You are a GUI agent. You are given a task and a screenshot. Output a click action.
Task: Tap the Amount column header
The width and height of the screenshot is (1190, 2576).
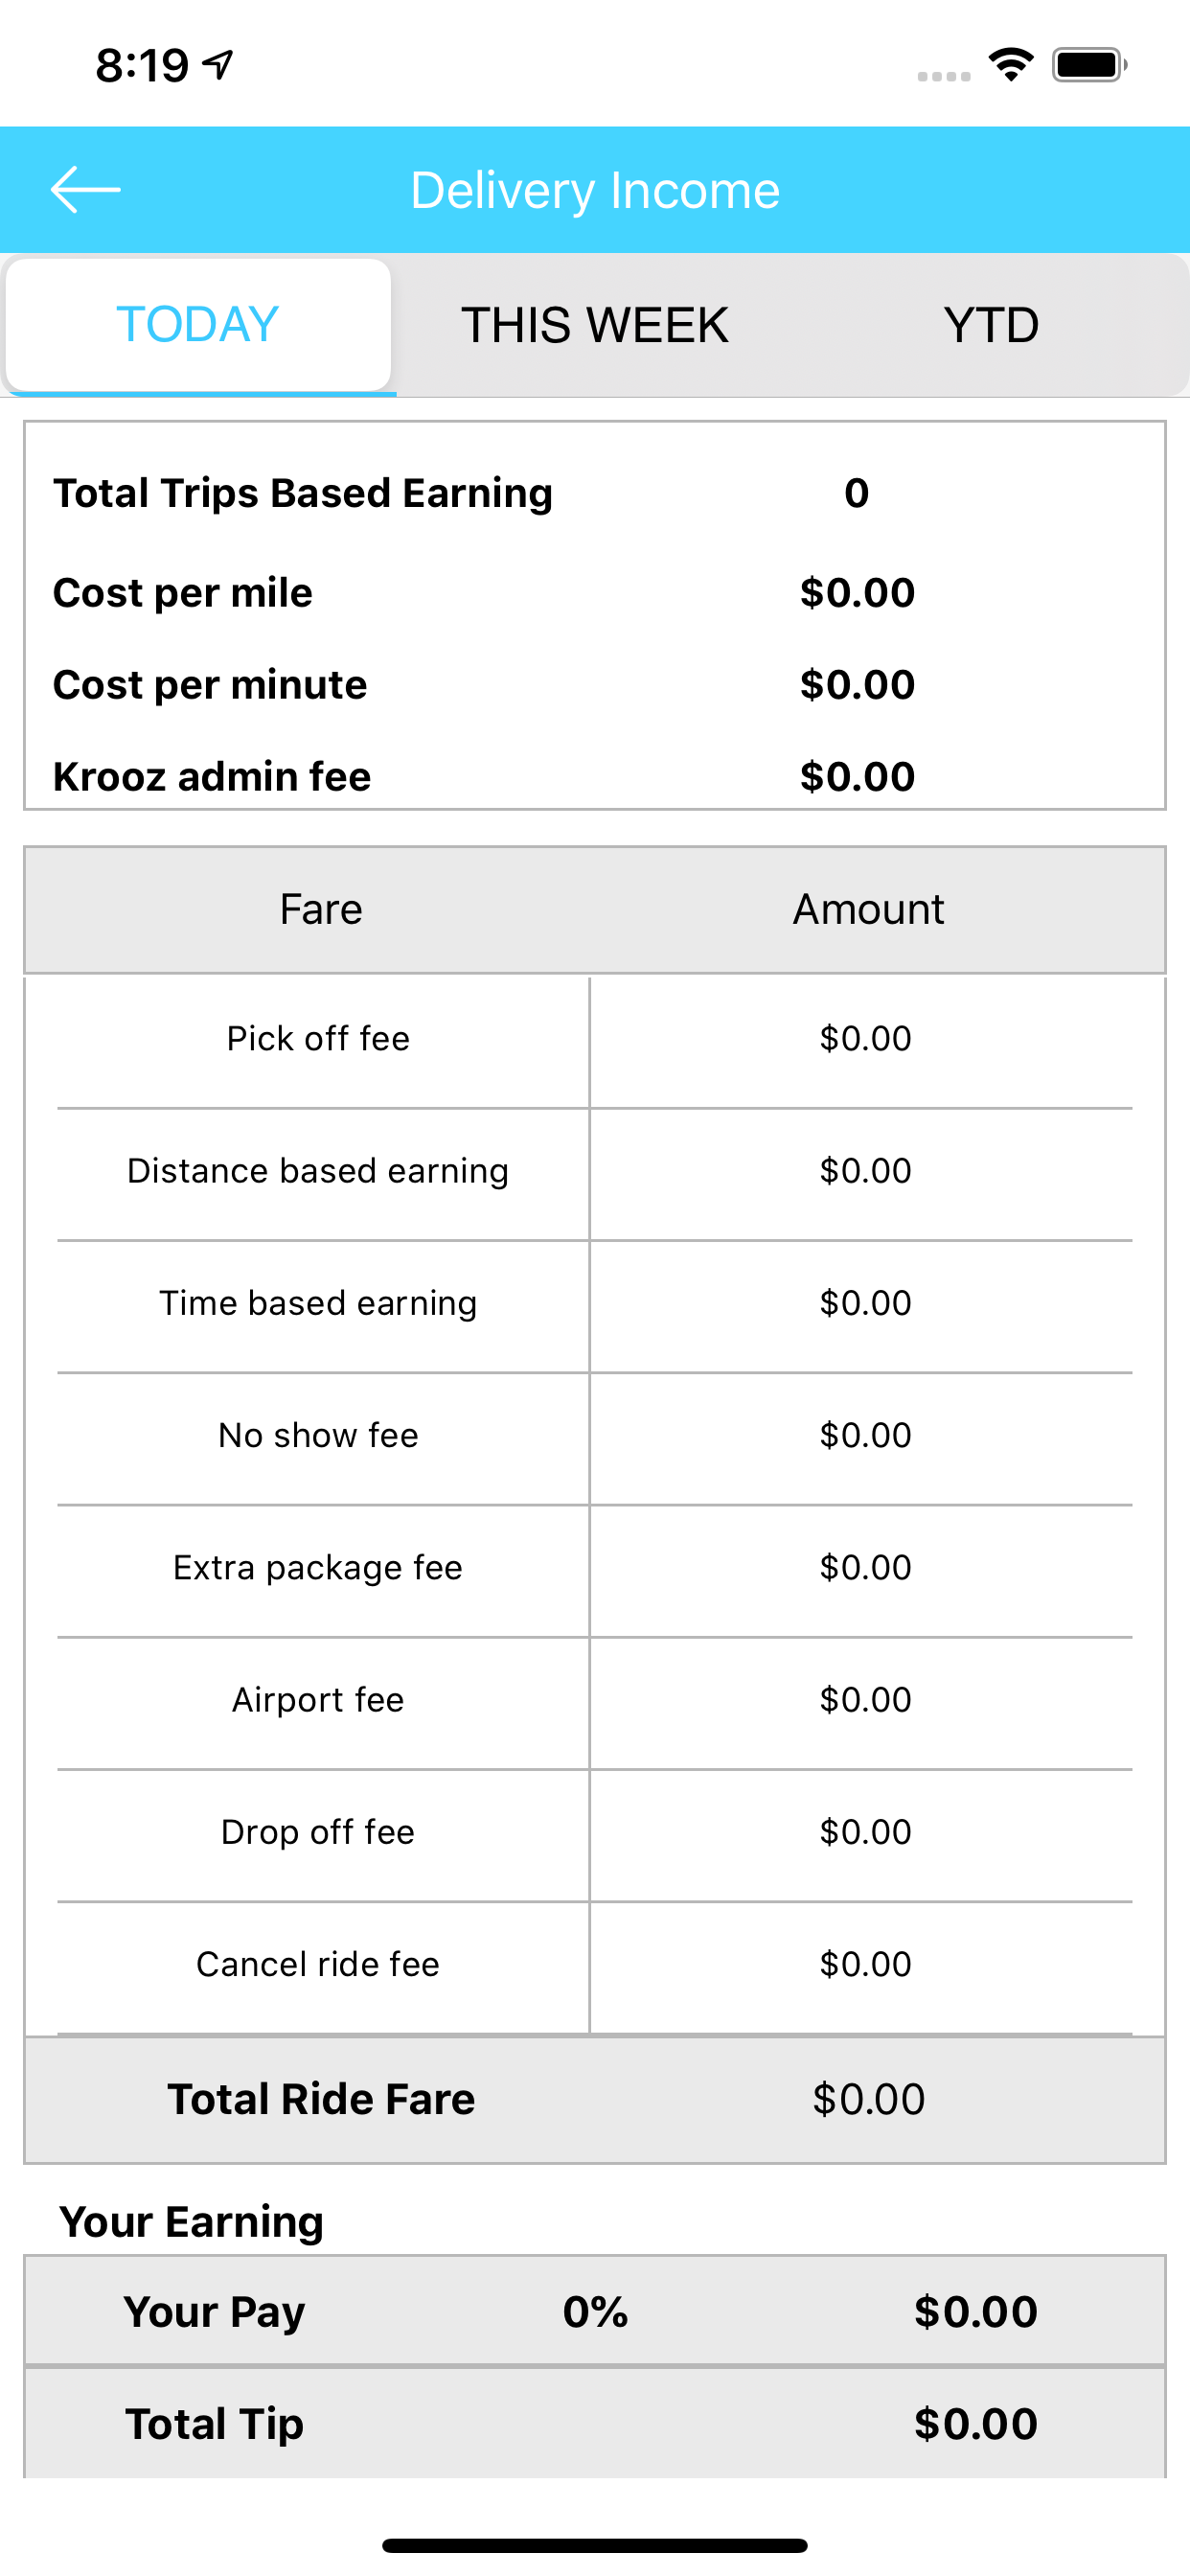[868, 909]
